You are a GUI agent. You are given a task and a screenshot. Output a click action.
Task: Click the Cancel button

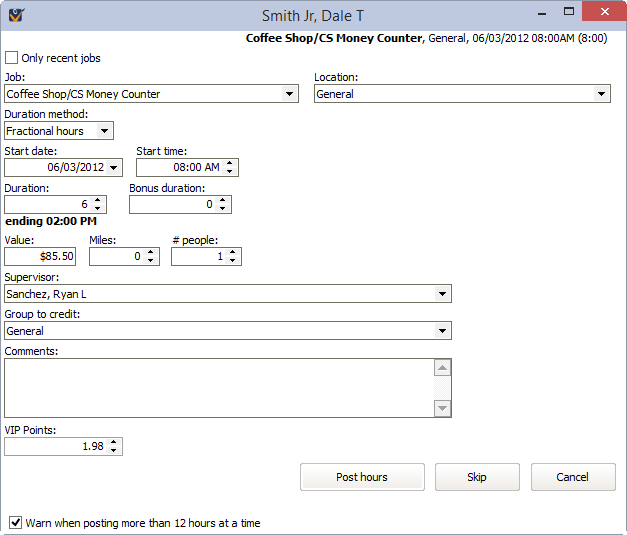click(x=573, y=477)
